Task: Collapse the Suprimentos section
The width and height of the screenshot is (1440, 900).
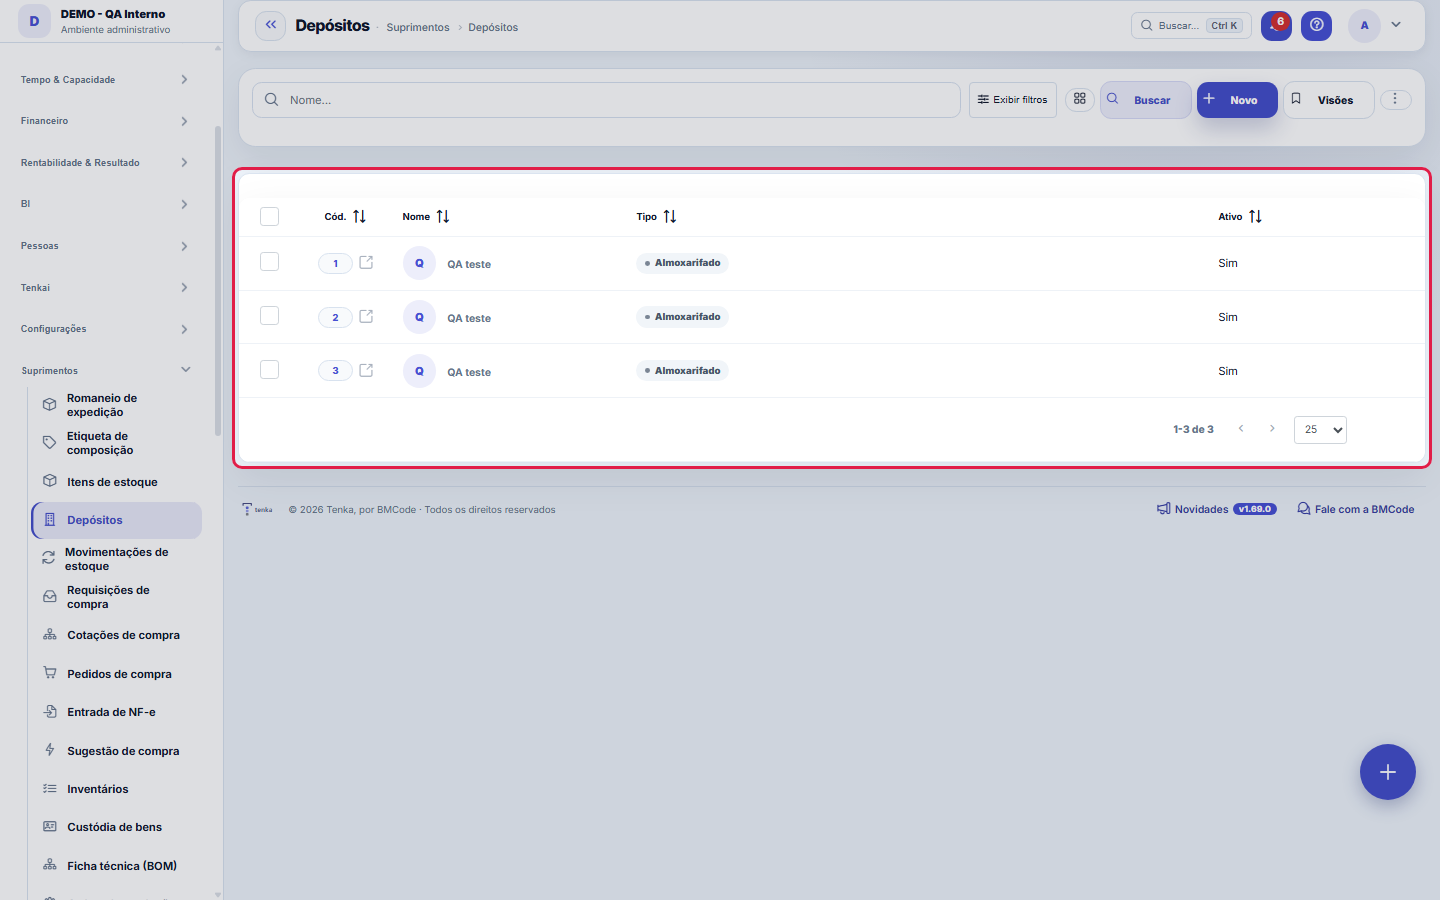Action: point(105,371)
